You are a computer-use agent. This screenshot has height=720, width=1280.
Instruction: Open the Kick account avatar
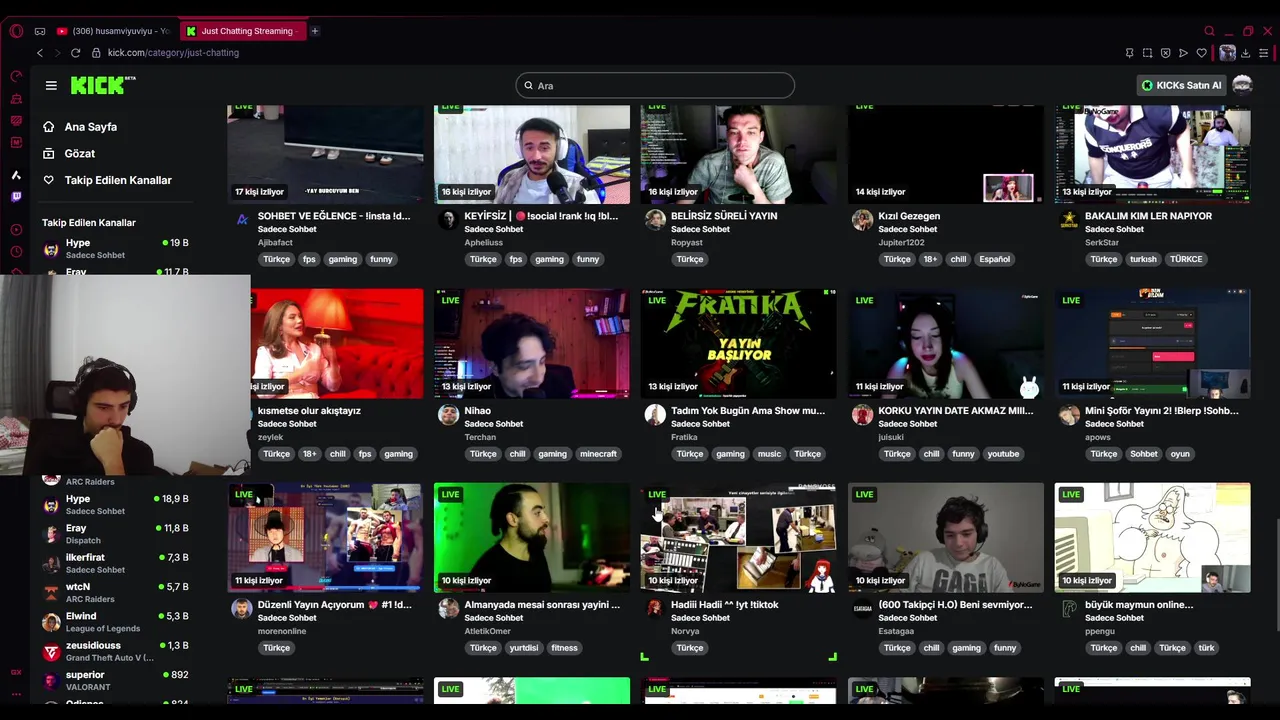(x=1242, y=85)
